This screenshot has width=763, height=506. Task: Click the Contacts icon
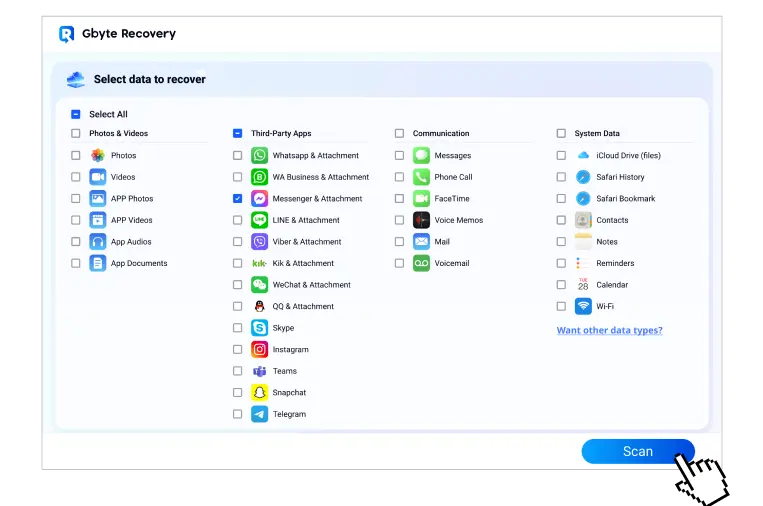583,220
